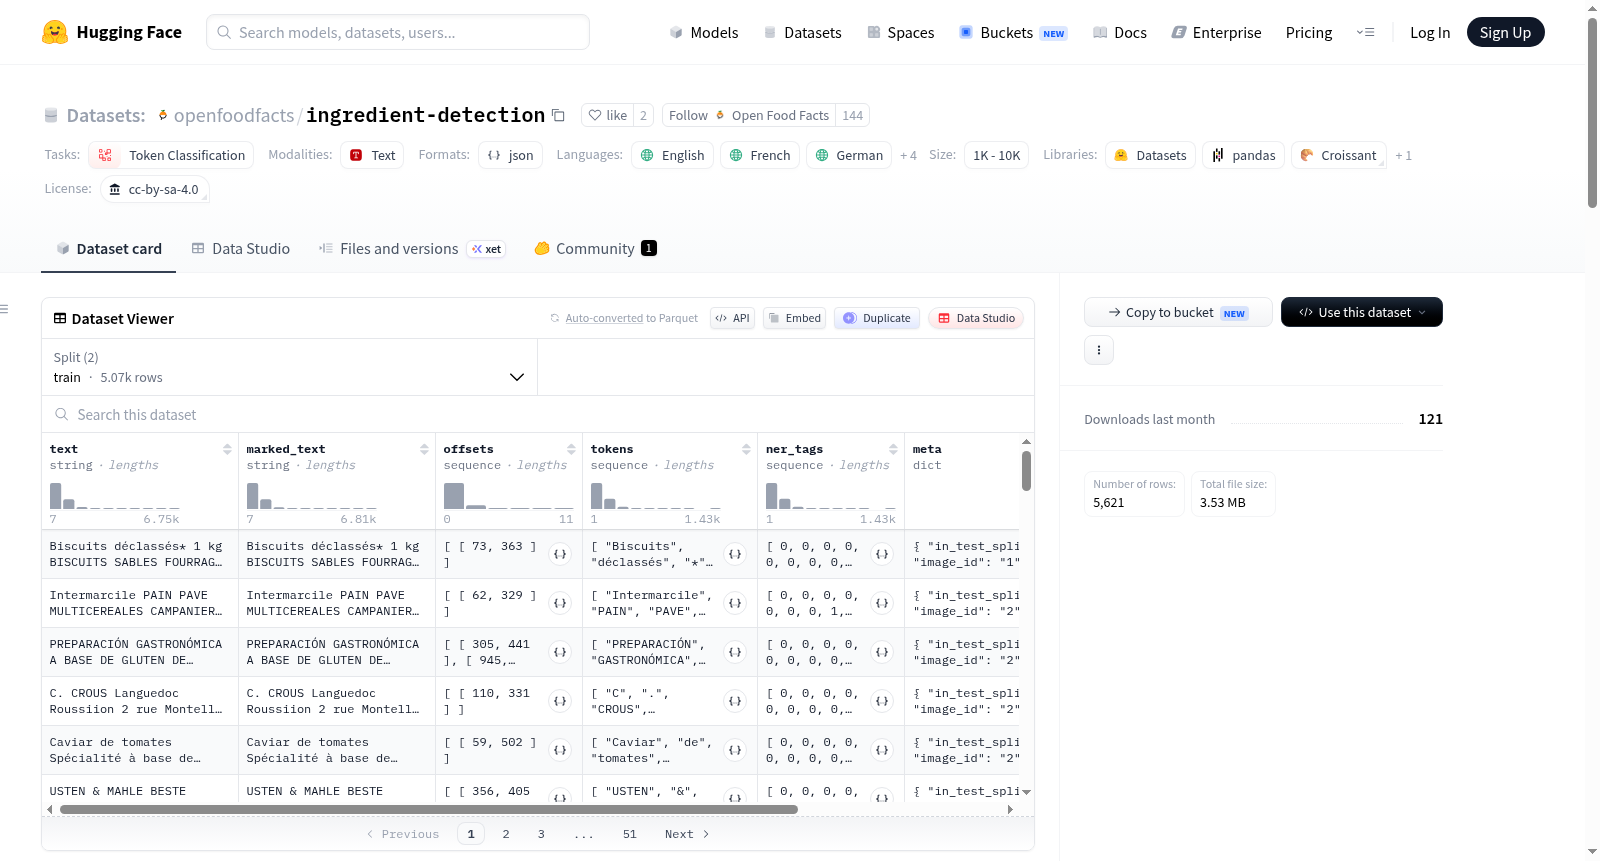Go to Models in top navigation
1600x861 pixels.
point(703,32)
